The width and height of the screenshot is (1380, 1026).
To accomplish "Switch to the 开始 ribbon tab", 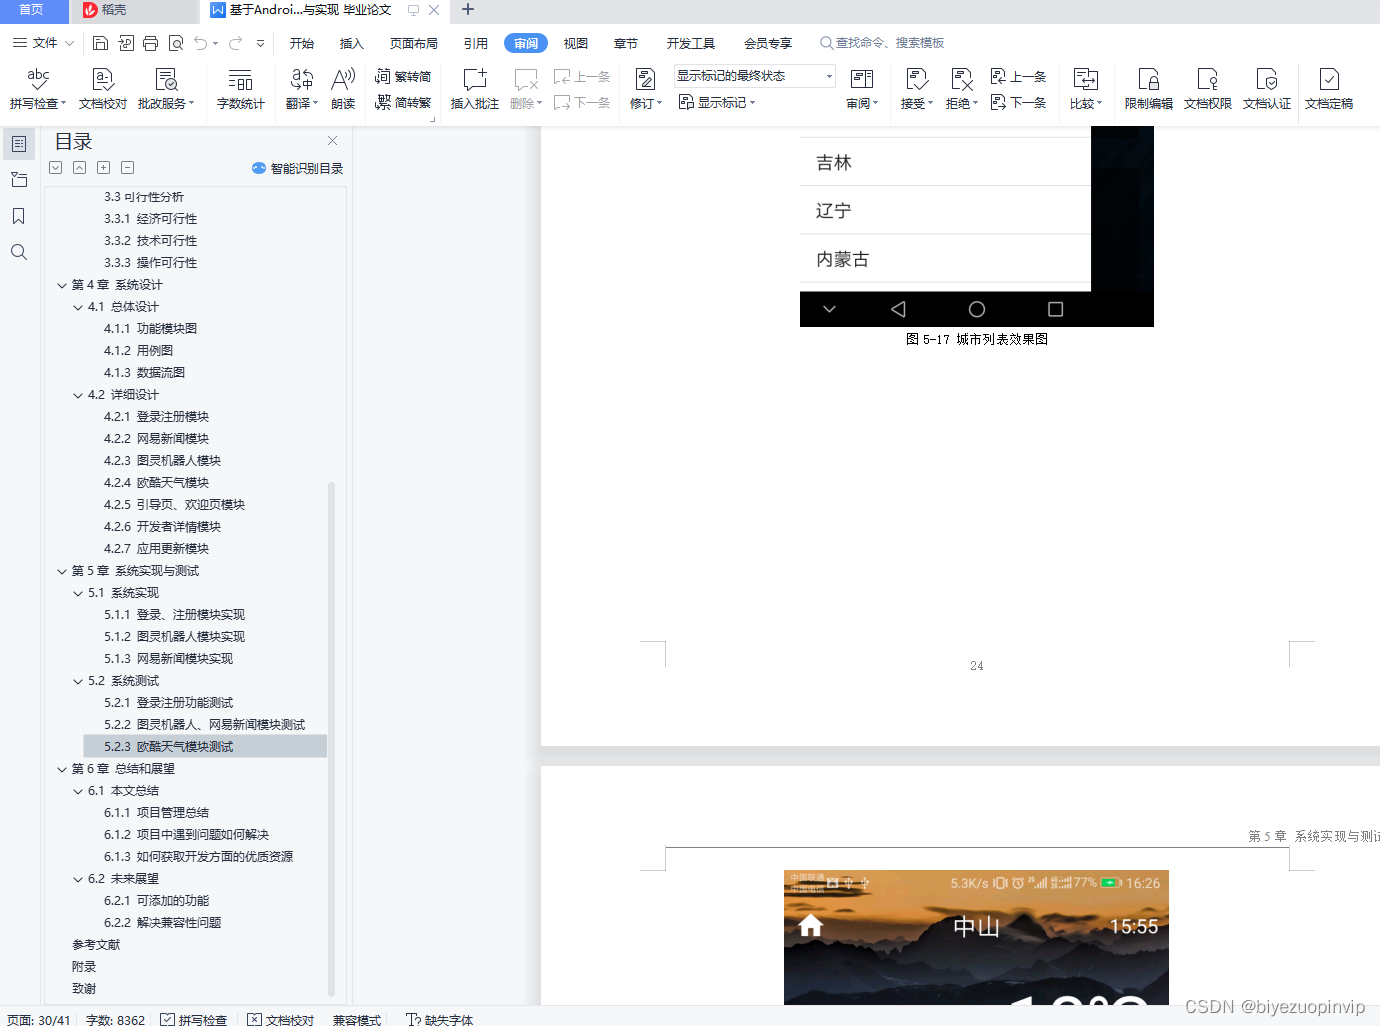I will (302, 43).
